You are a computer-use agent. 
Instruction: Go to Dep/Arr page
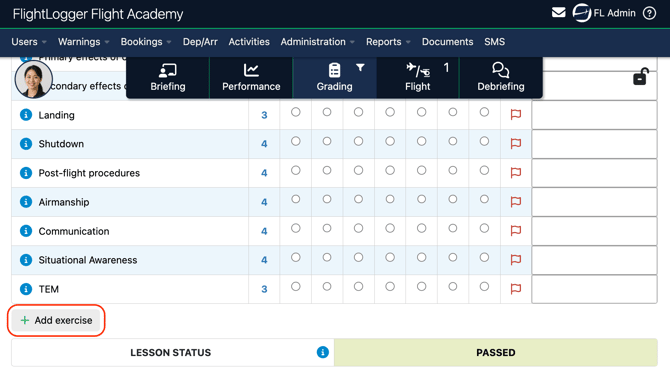click(x=200, y=42)
